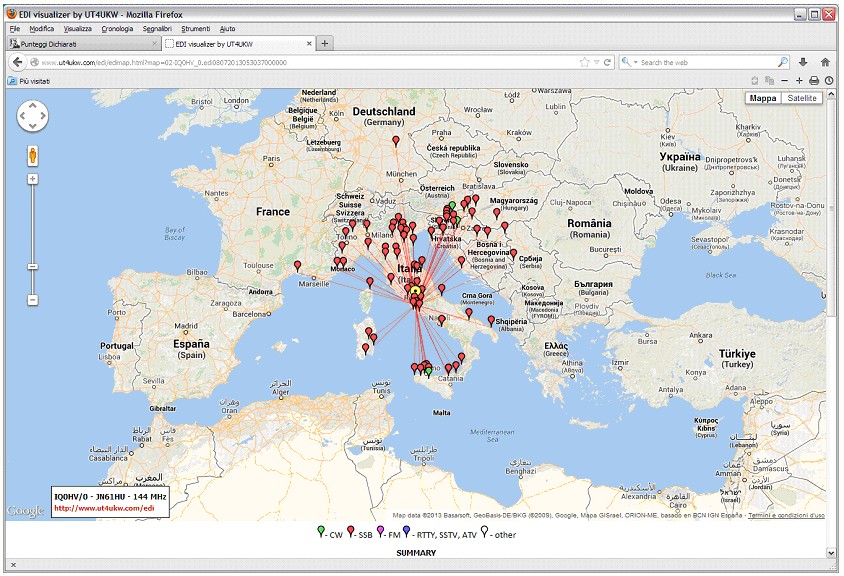Pan the map left with the arrow
844x576 pixels.
(x=23, y=116)
